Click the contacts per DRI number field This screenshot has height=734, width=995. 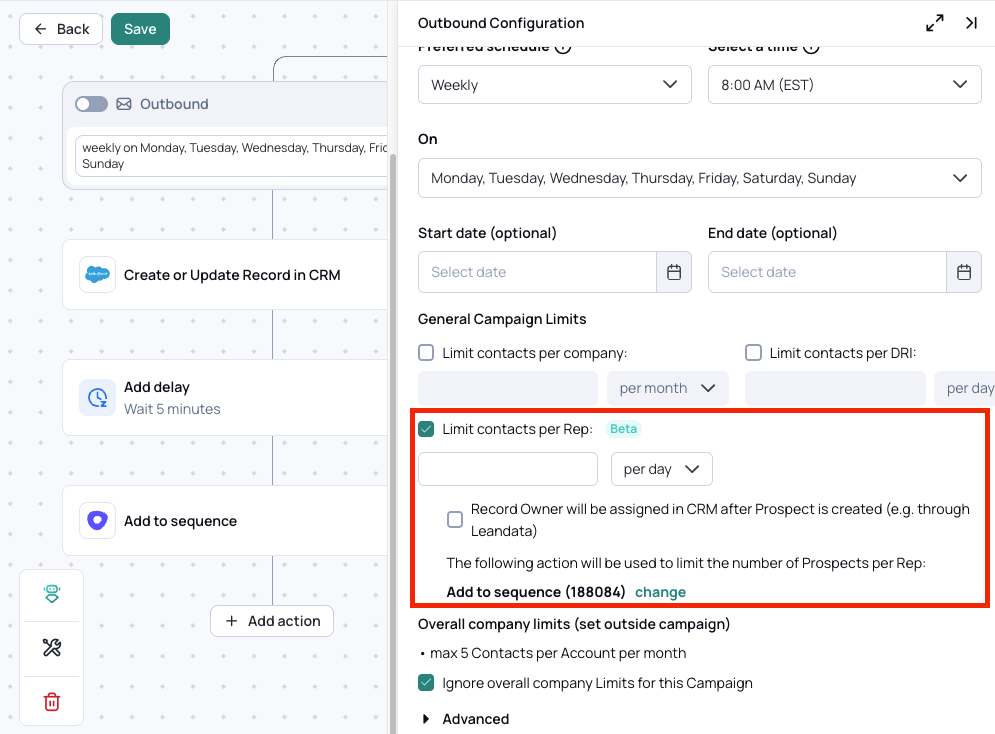pyautogui.click(x=835, y=388)
